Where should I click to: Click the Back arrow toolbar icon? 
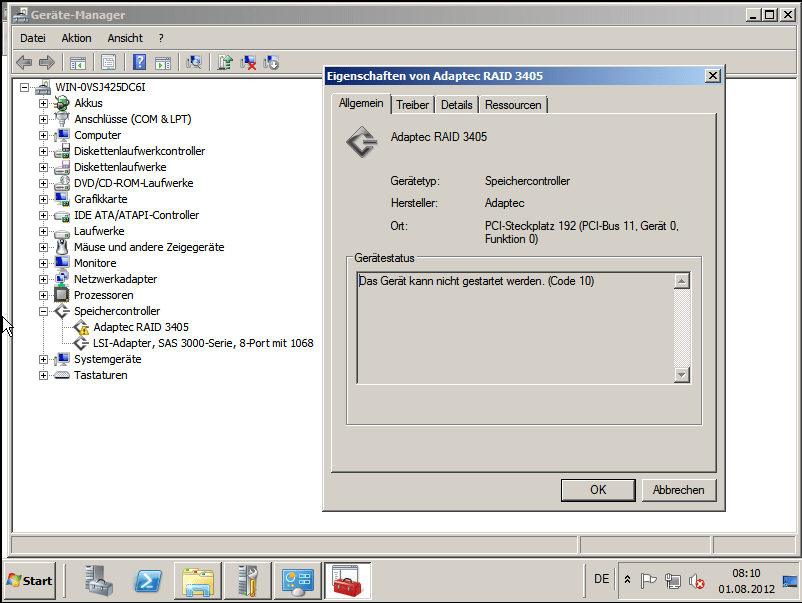pos(24,62)
